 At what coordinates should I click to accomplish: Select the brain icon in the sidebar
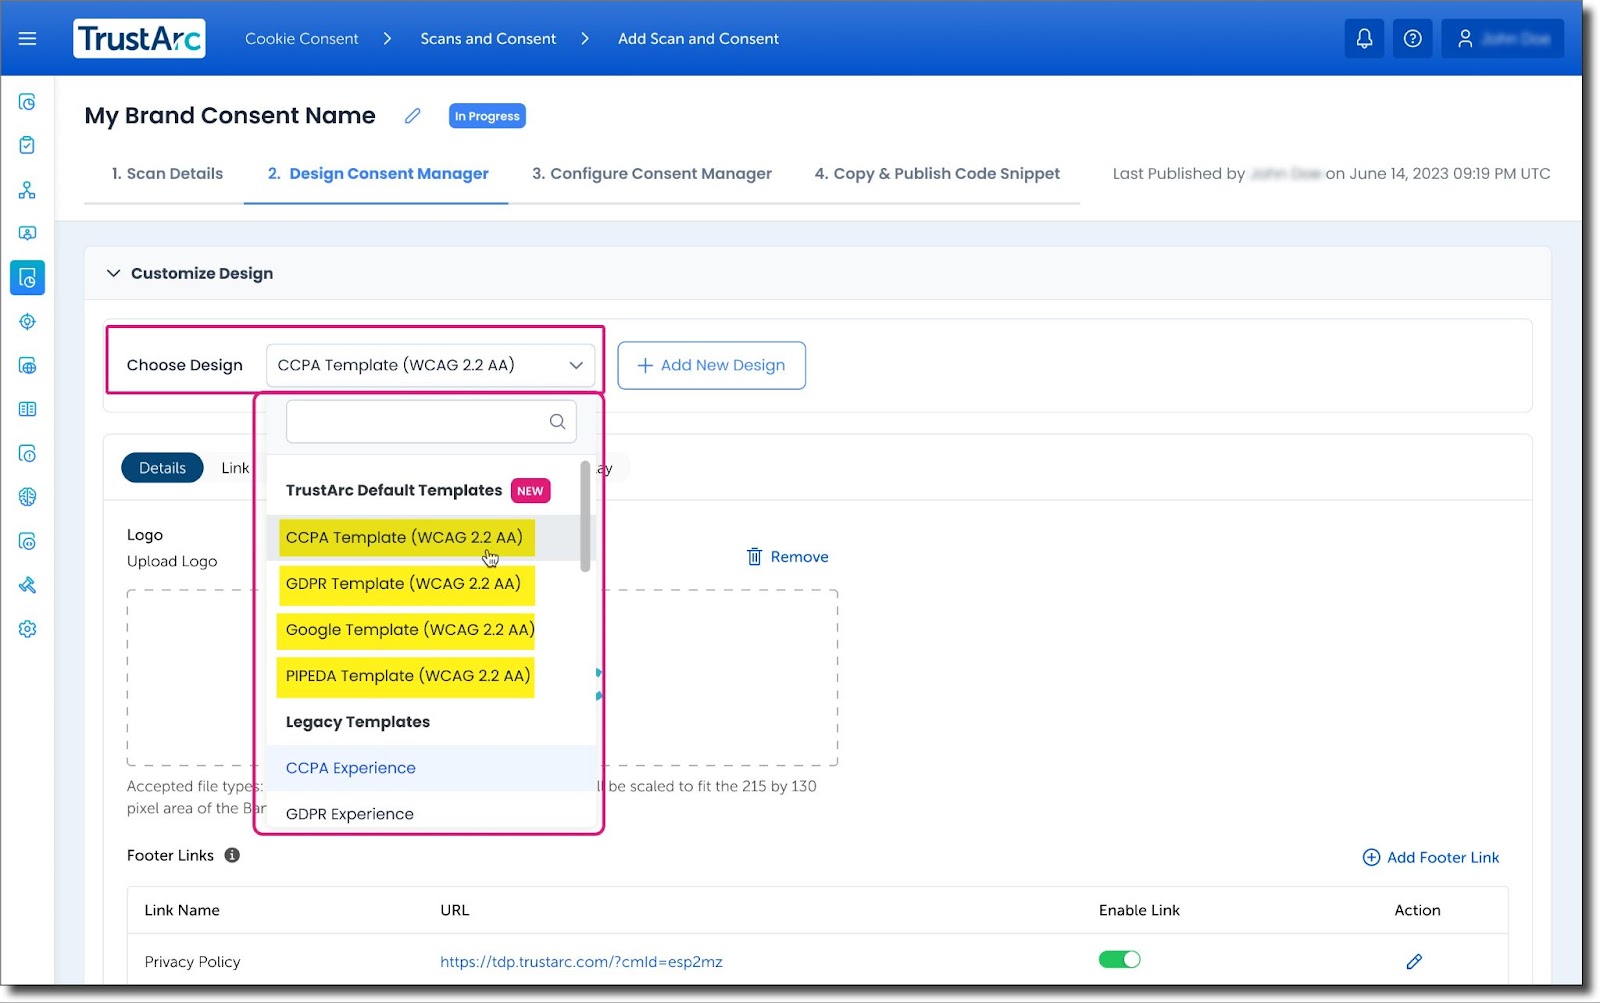coord(27,497)
